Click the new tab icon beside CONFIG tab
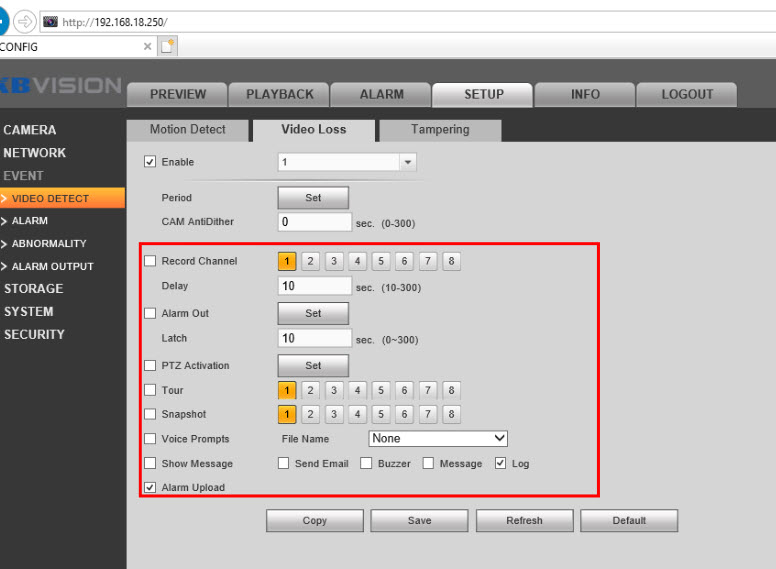The width and height of the screenshot is (776, 569). pos(168,46)
